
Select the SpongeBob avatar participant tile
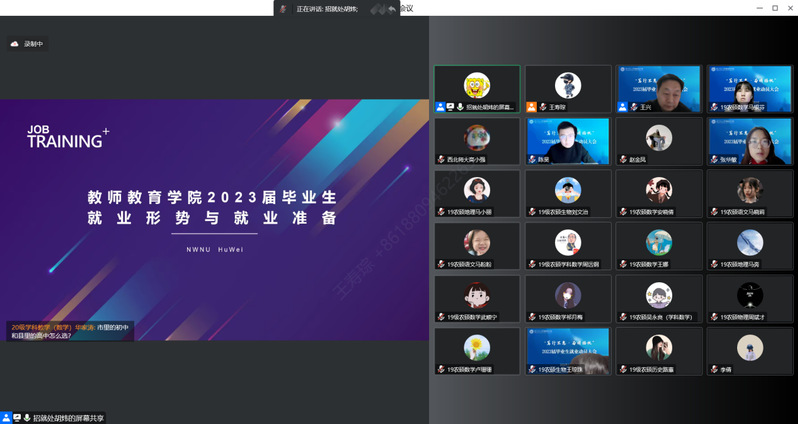tap(476, 86)
